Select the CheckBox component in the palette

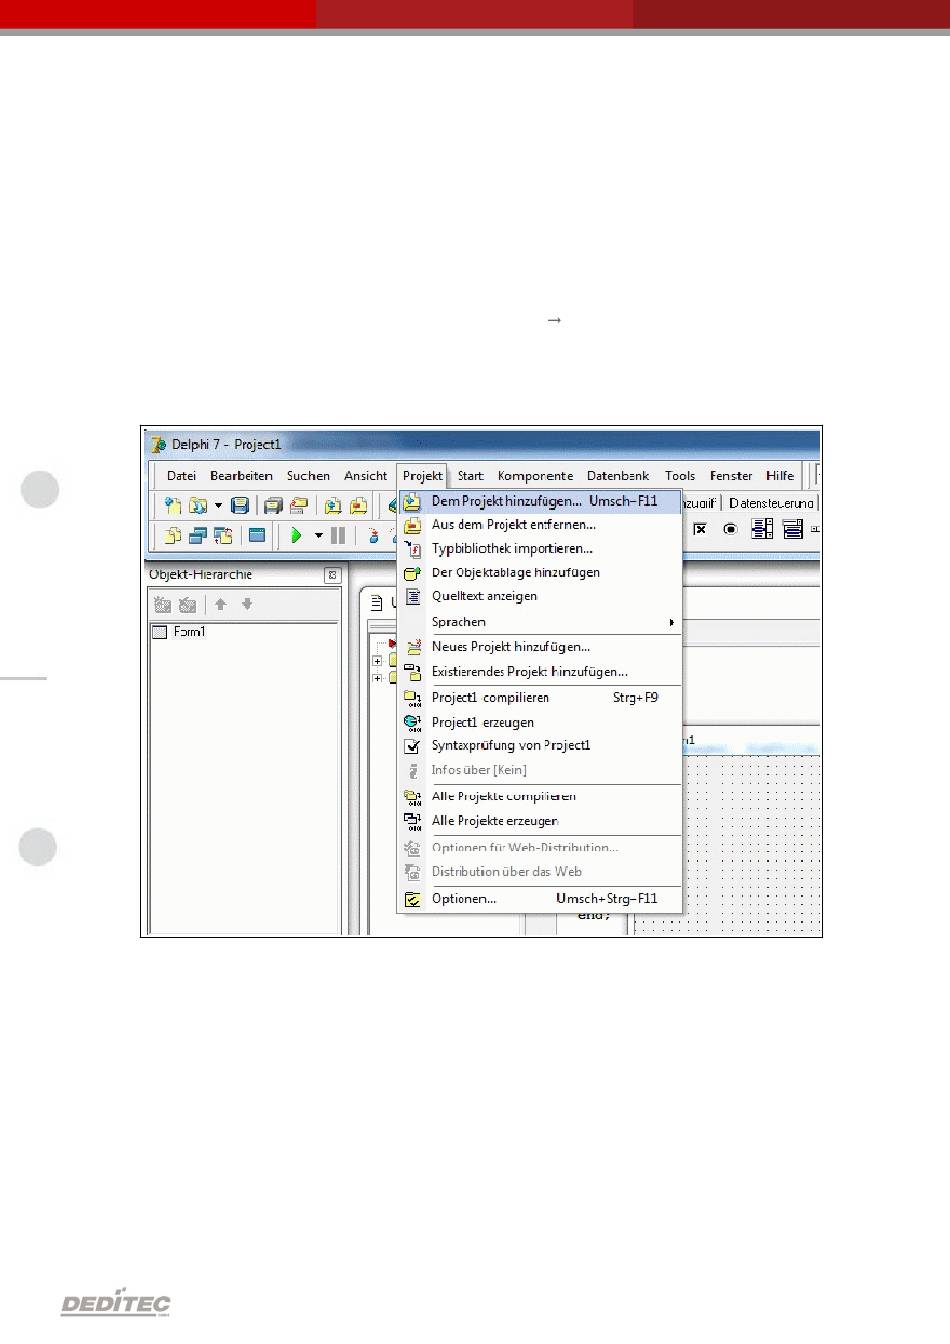click(701, 529)
